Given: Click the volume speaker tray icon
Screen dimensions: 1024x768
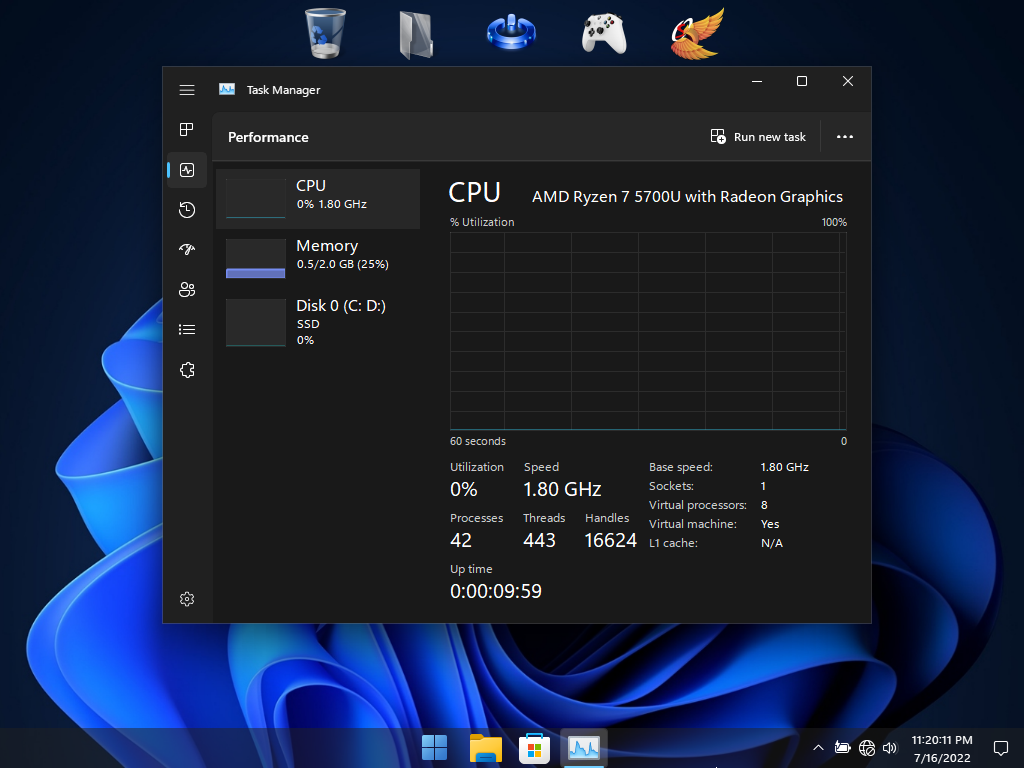Looking at the screenshot, I should [x=889, y=748].
